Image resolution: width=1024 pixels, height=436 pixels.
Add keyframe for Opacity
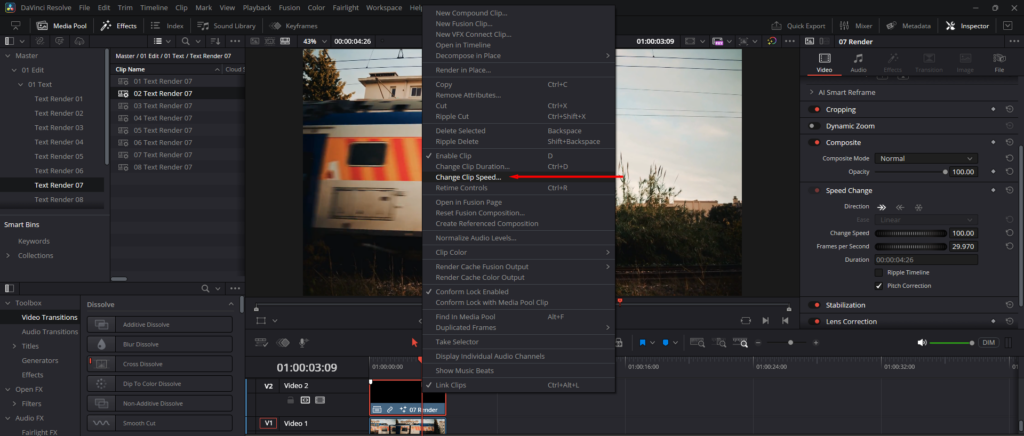[993, 172]
